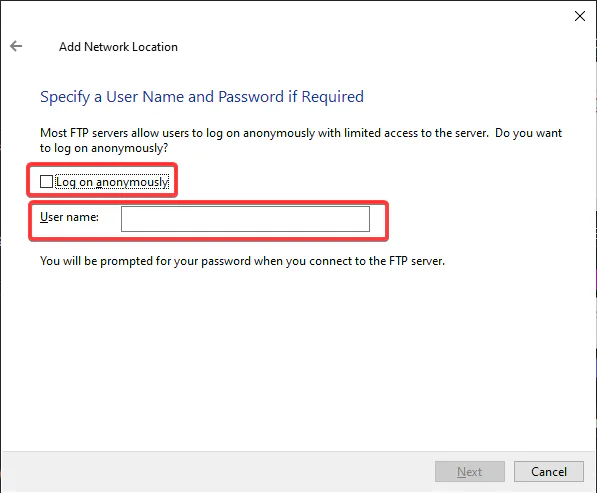This screenshot has width=597, height=493.
Task: Click the word 'Required' in the blue heading
Action: (332, 97)
